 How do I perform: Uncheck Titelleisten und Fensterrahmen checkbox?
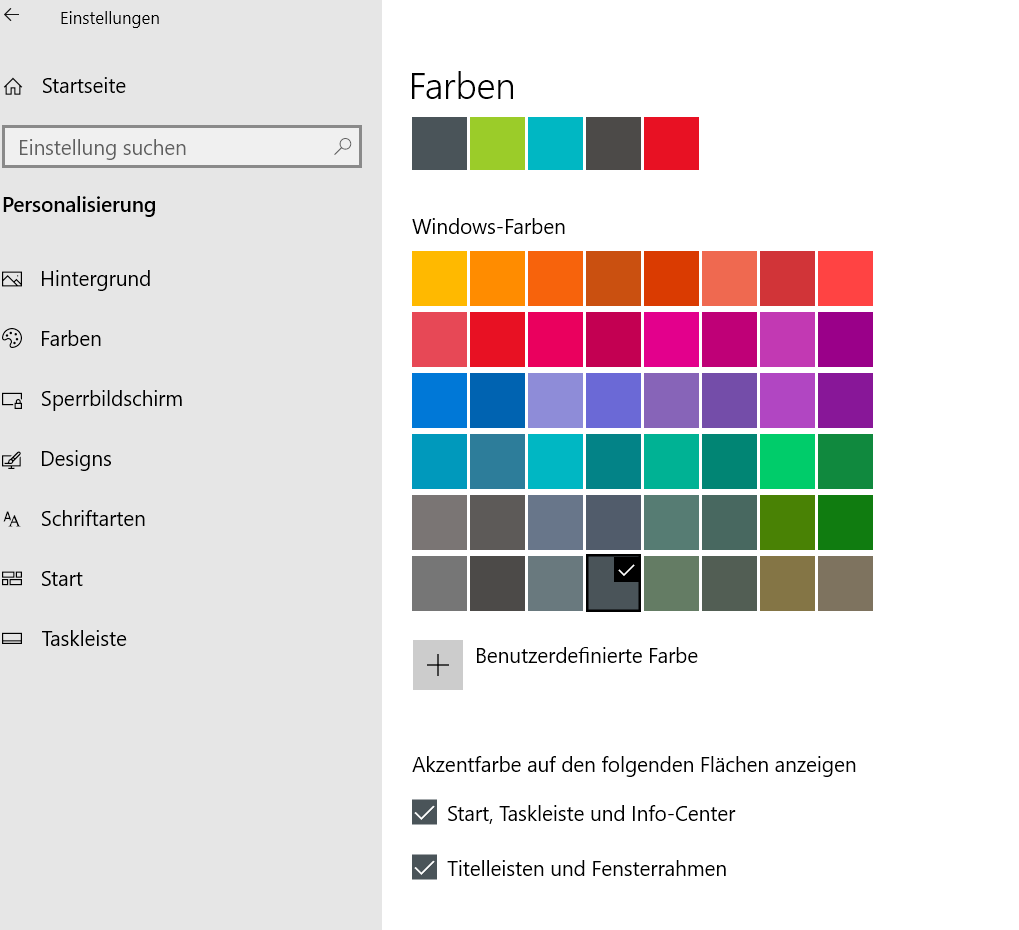pyautogui.click(x=425, y=867)
